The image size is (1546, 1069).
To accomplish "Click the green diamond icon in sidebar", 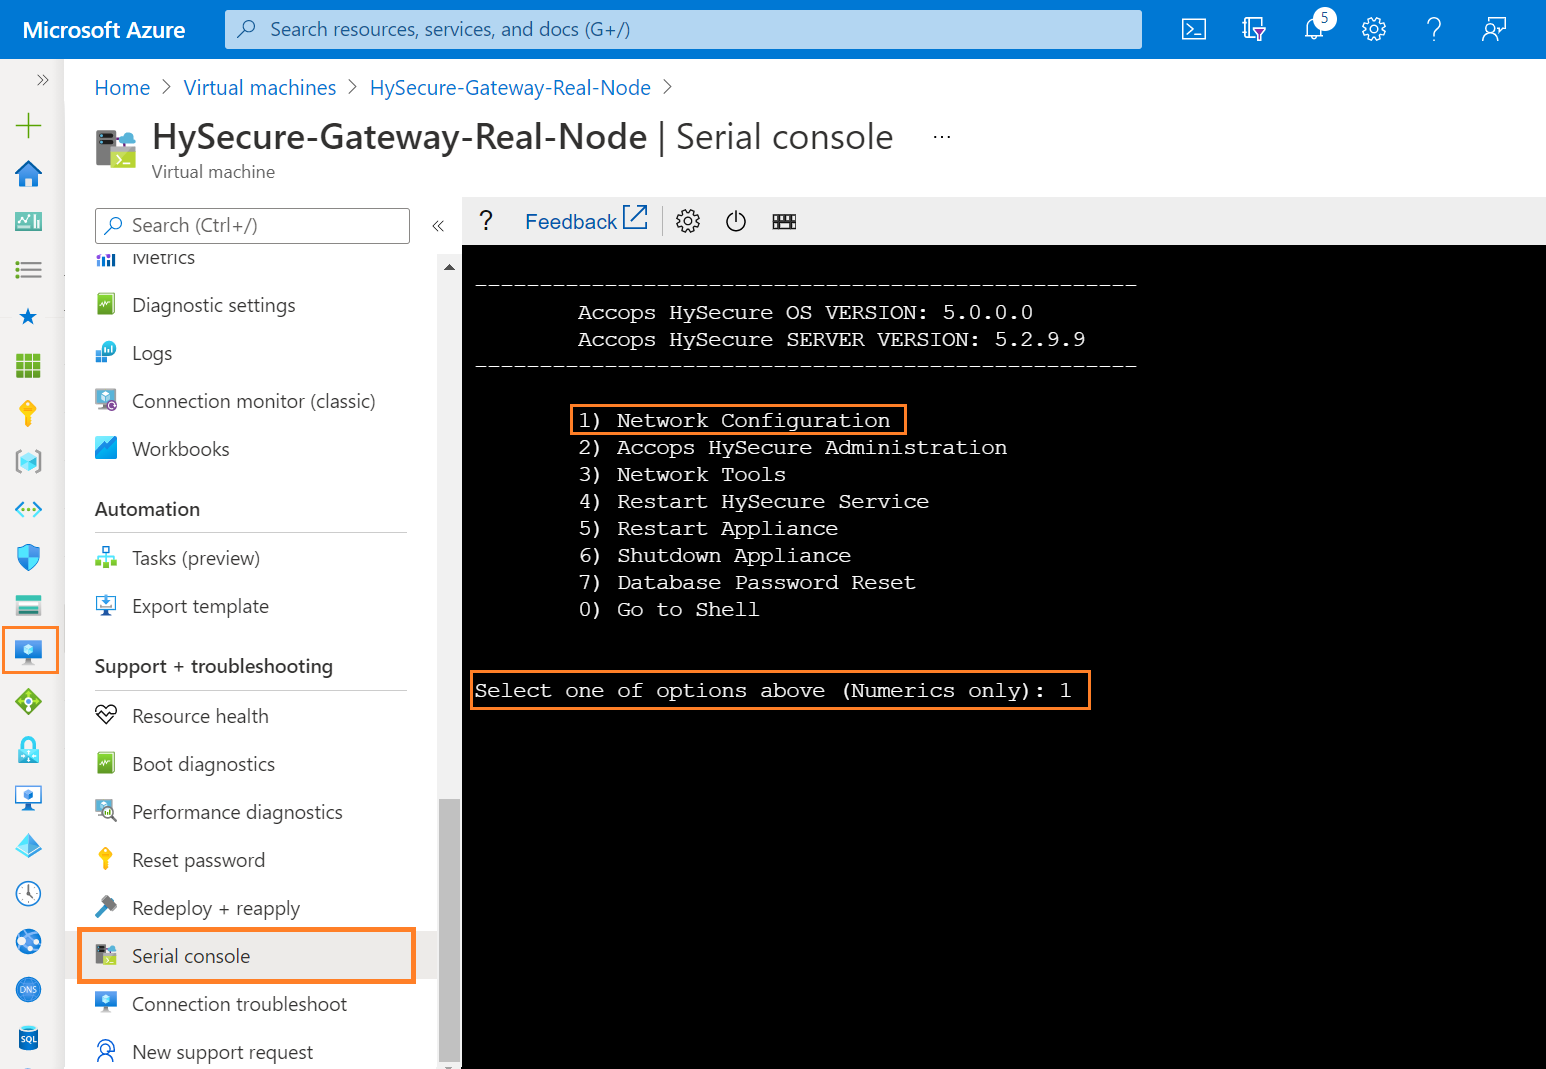I will pyautogui.click(x=28, y=702).
